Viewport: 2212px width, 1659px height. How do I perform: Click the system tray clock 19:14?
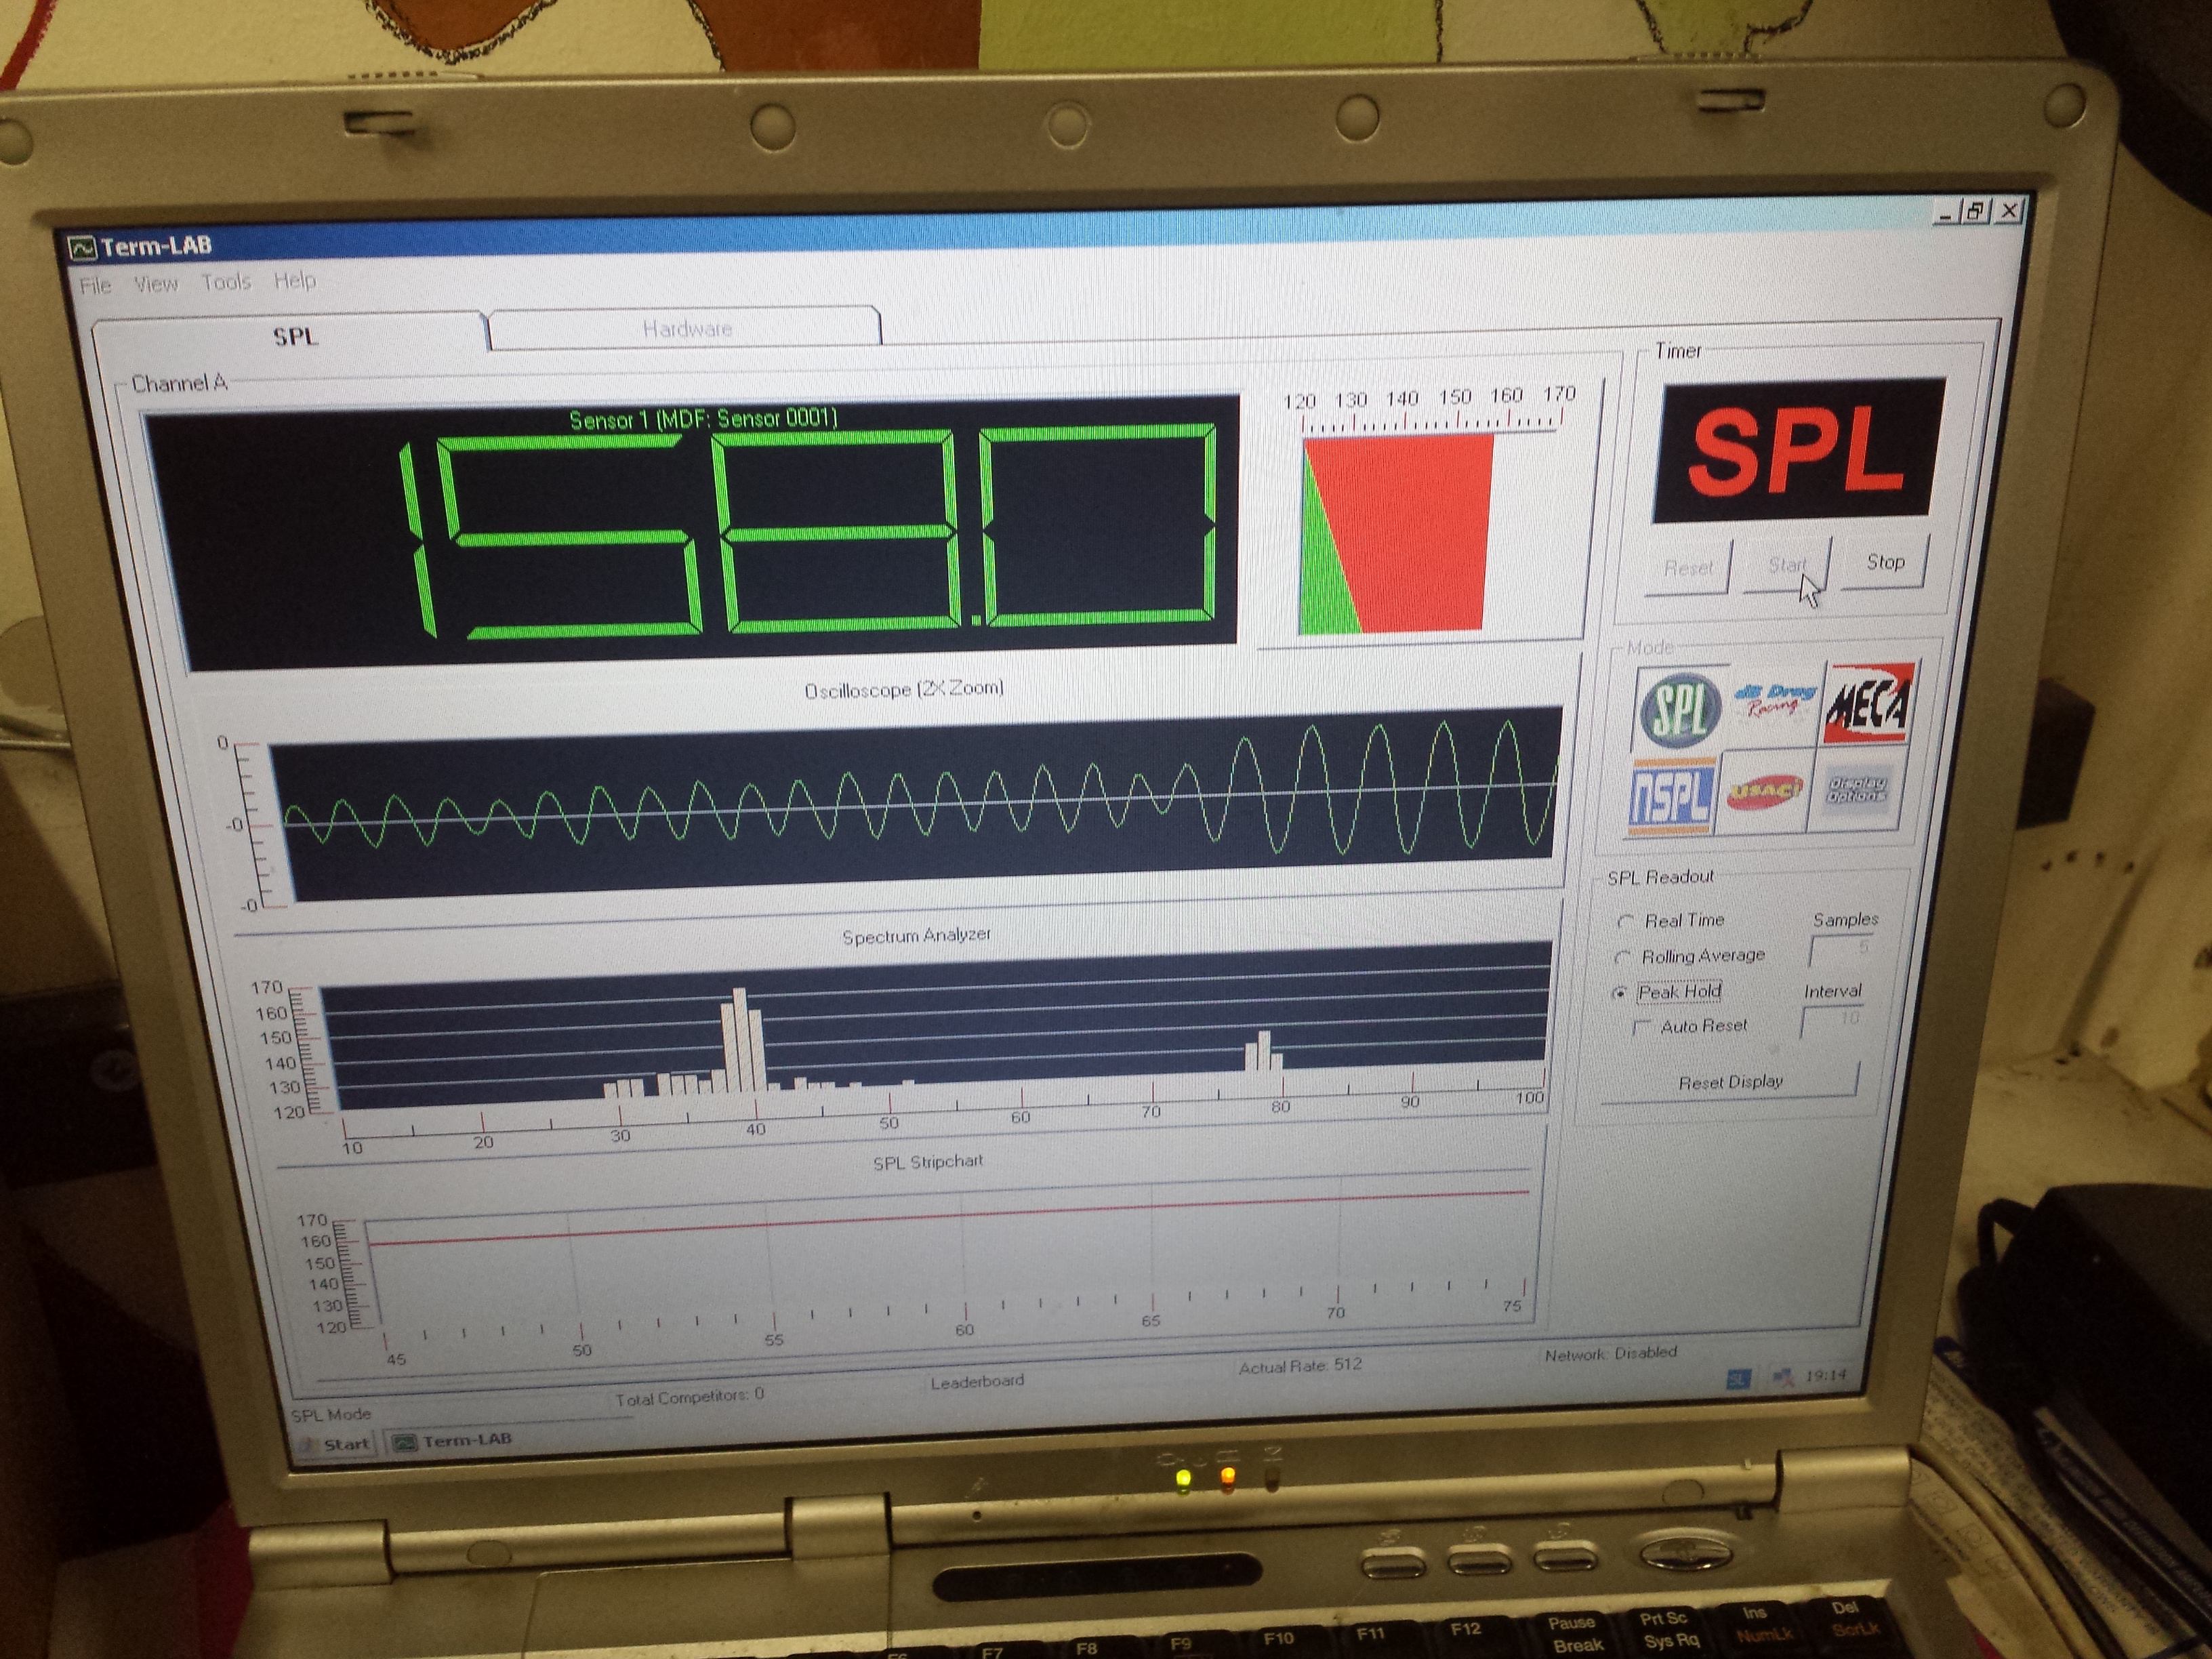click(x=1826, y=1376)
